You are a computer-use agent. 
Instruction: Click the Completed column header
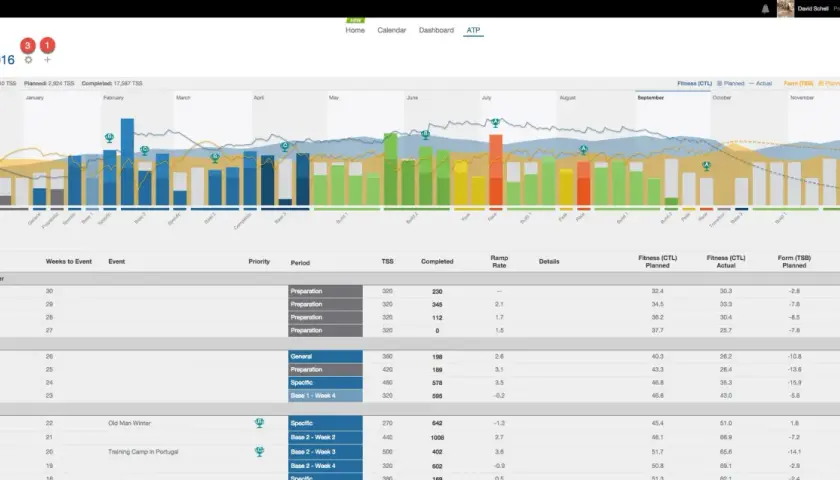437,262
